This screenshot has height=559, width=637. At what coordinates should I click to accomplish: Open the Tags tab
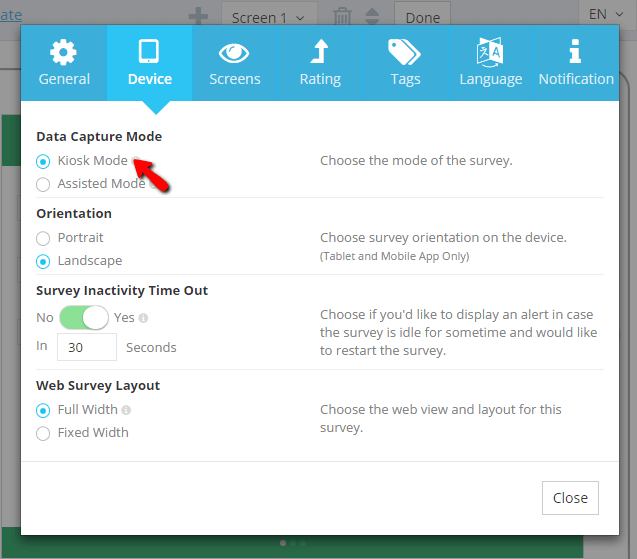tap(405, 63)
